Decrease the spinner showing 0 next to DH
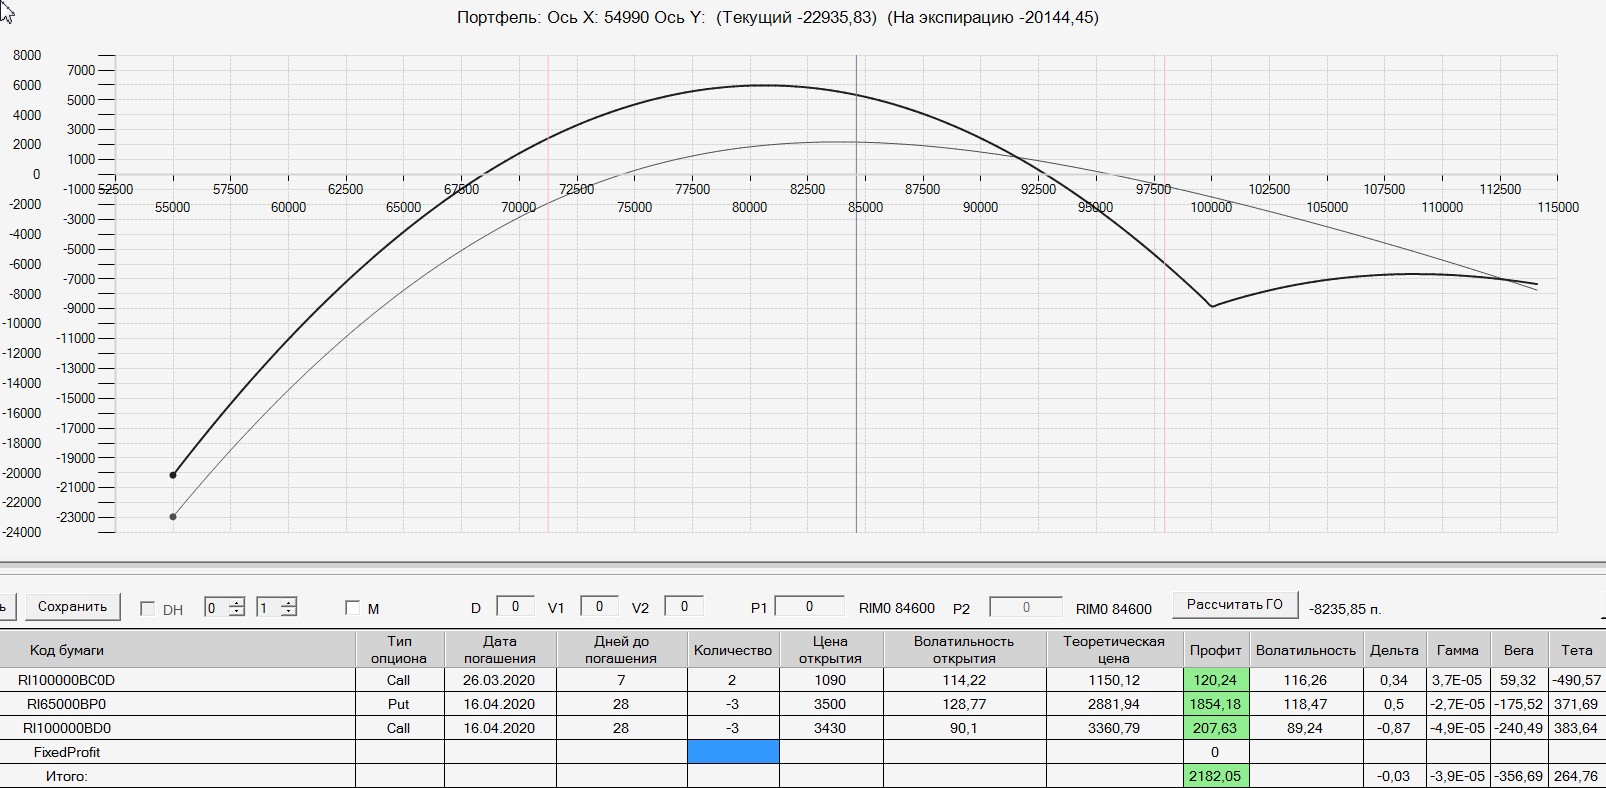Viewport: 1606px width, 788px height. click(x=236, y=612)
